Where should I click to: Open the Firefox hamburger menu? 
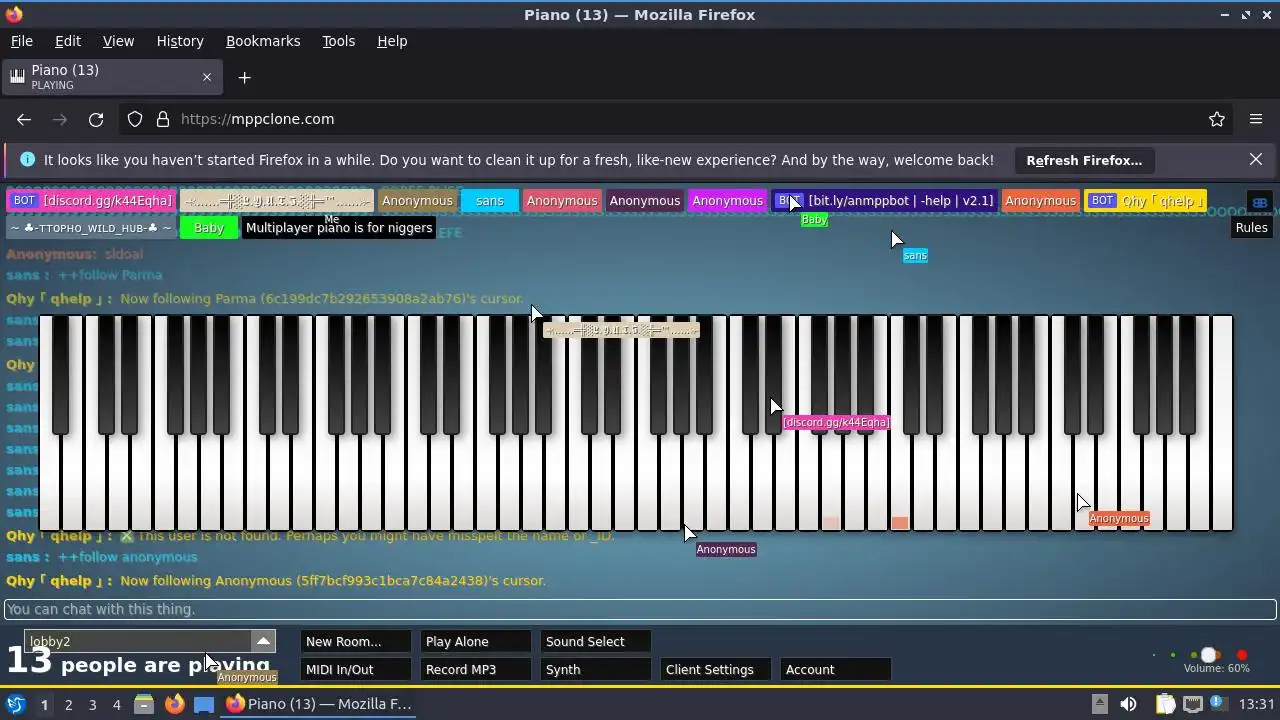pyautogui.click(x=1256, y=119)
